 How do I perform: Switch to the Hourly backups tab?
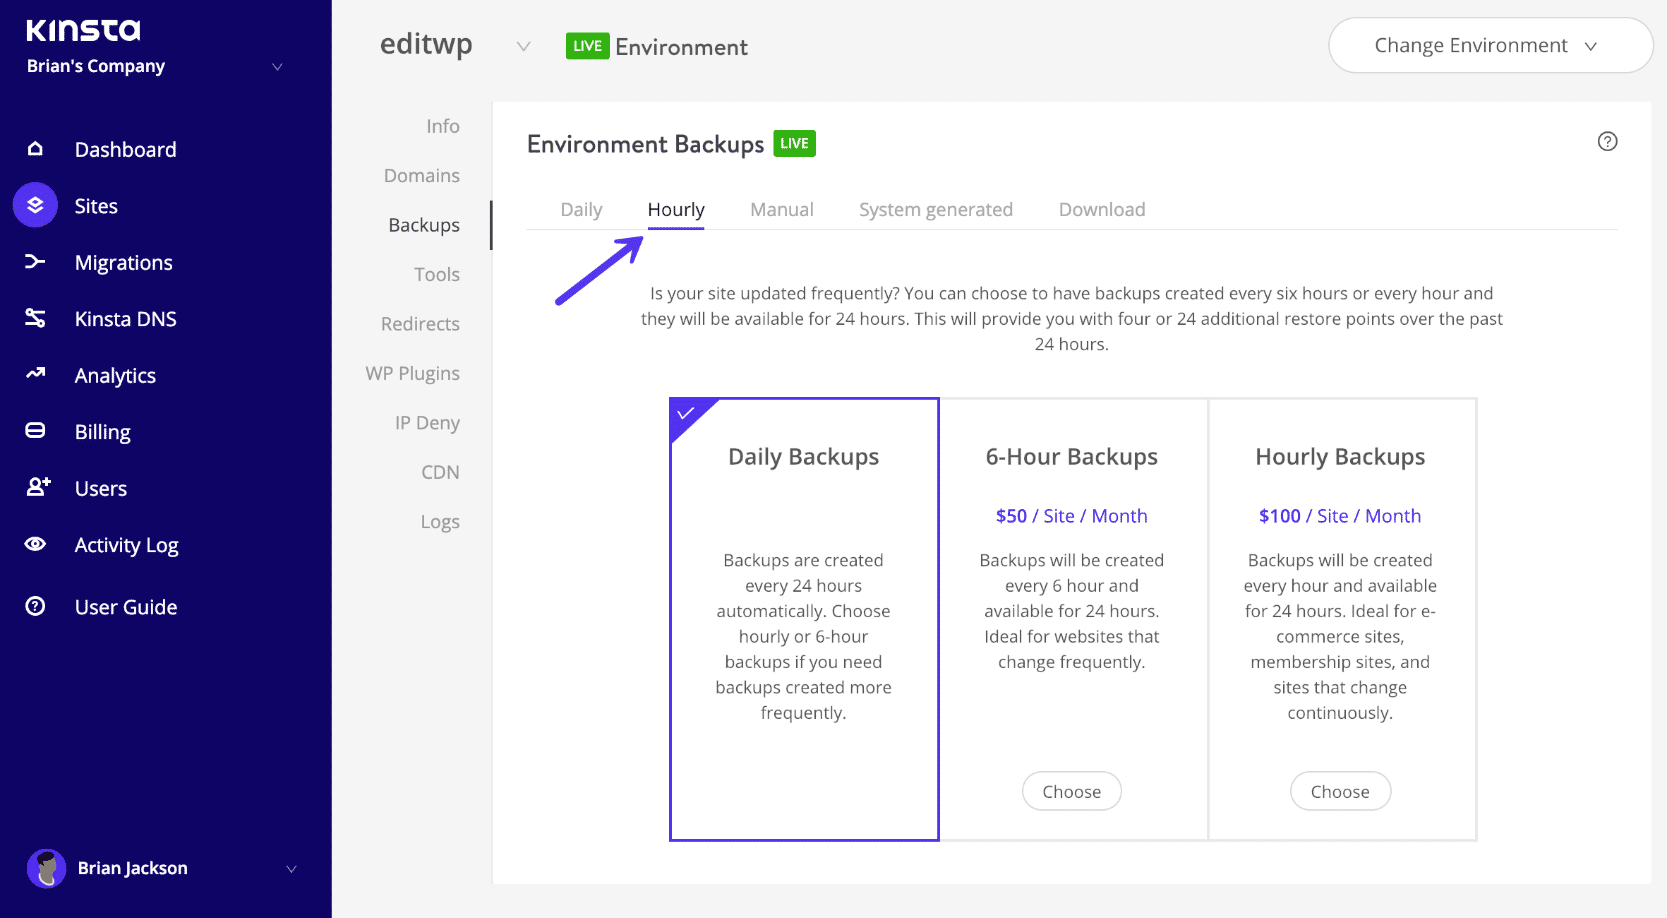point(675,209)
